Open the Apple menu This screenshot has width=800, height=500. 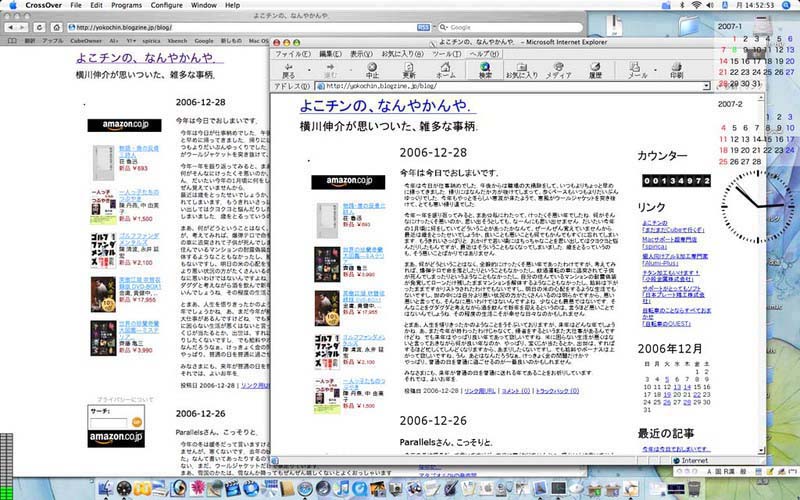(x=13, y=5)
